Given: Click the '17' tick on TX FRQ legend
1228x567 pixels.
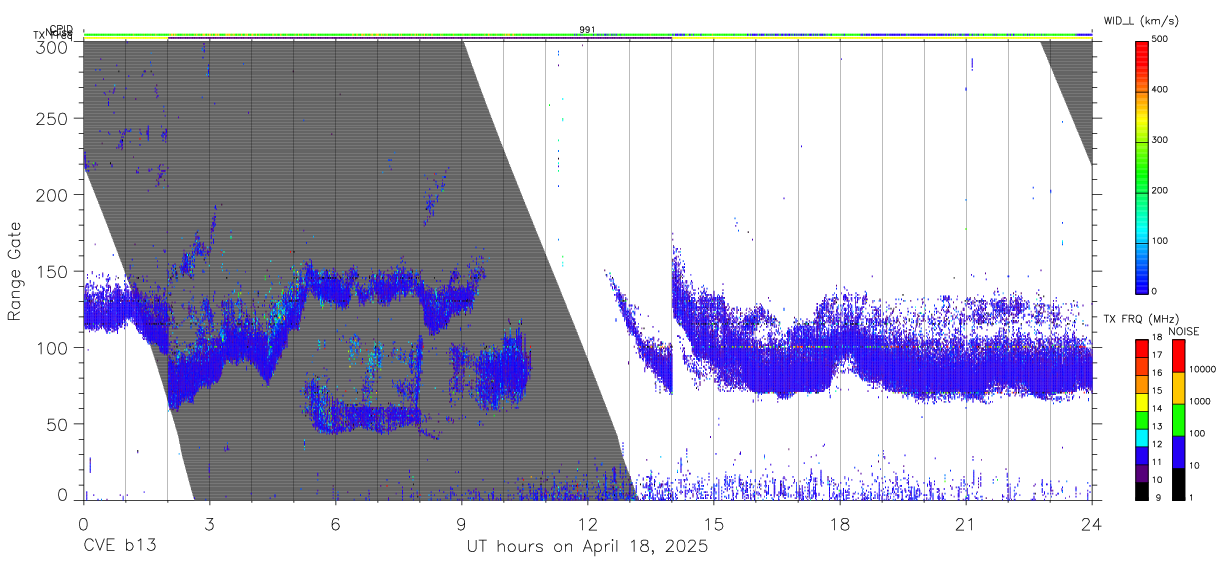Looking at the screenshot, I should click(1156, 355).
